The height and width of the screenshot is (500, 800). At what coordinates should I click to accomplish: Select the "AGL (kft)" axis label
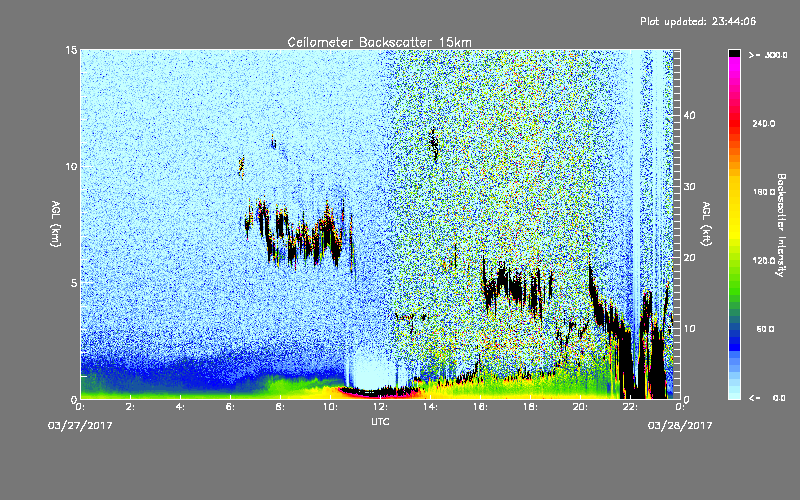707,224
